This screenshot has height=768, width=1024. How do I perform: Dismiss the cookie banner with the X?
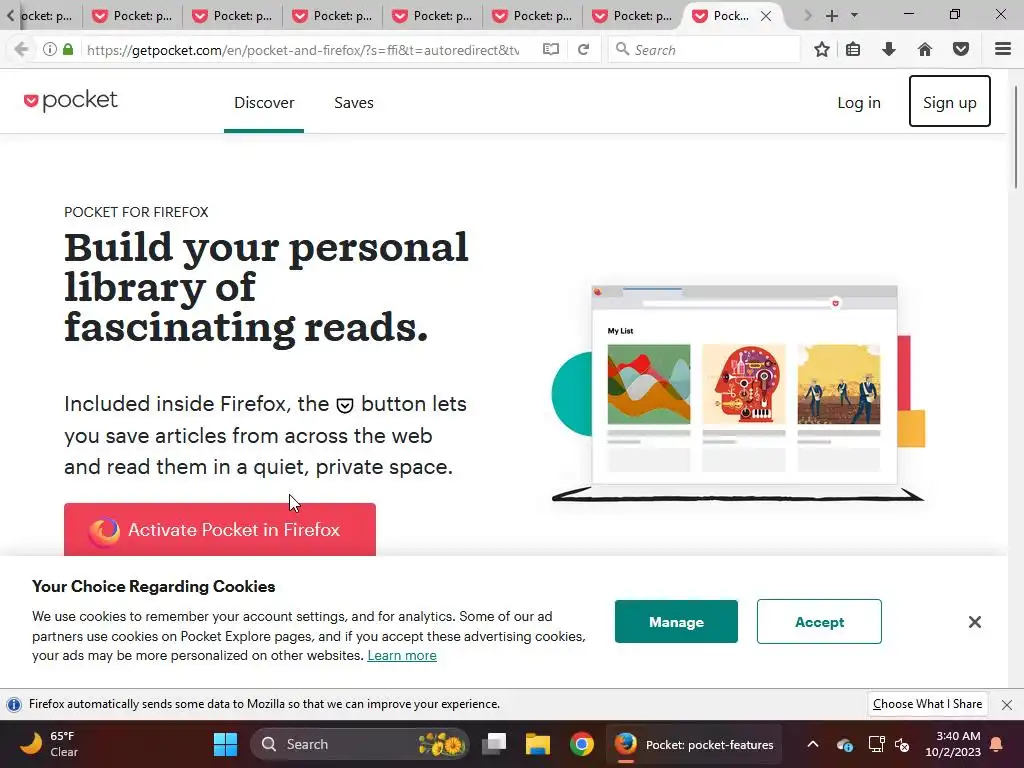coord(974,622)
